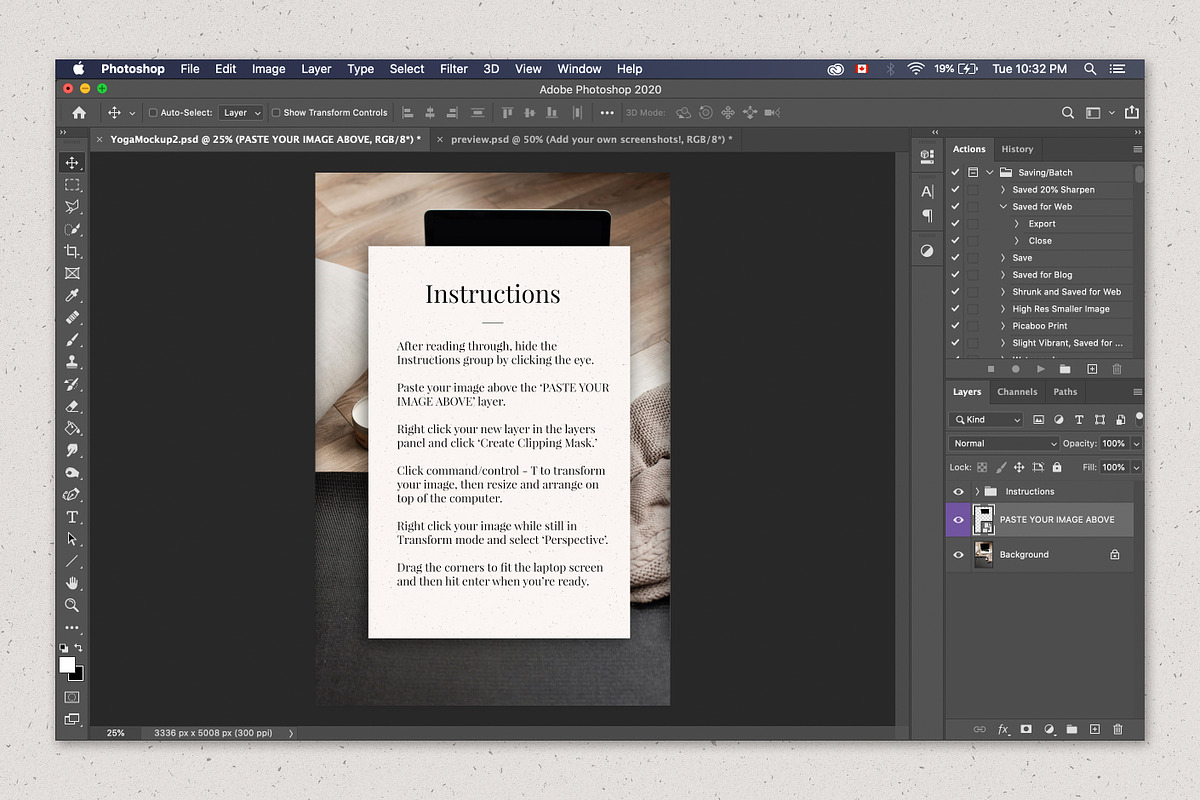Select the Eyedropper tool
Image resolution: width=1200 pixels, height=800 pixels.
pyautogui.click(x=72, y=295)
